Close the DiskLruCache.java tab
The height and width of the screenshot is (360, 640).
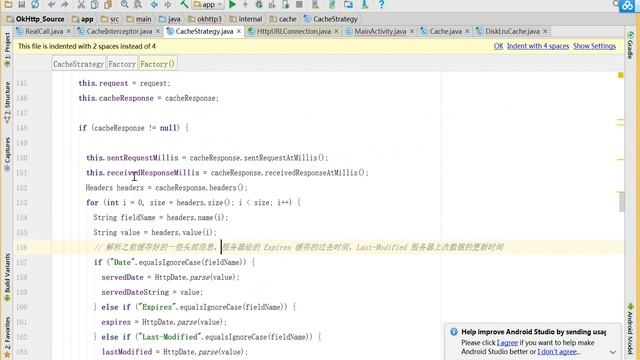point(545,31)
